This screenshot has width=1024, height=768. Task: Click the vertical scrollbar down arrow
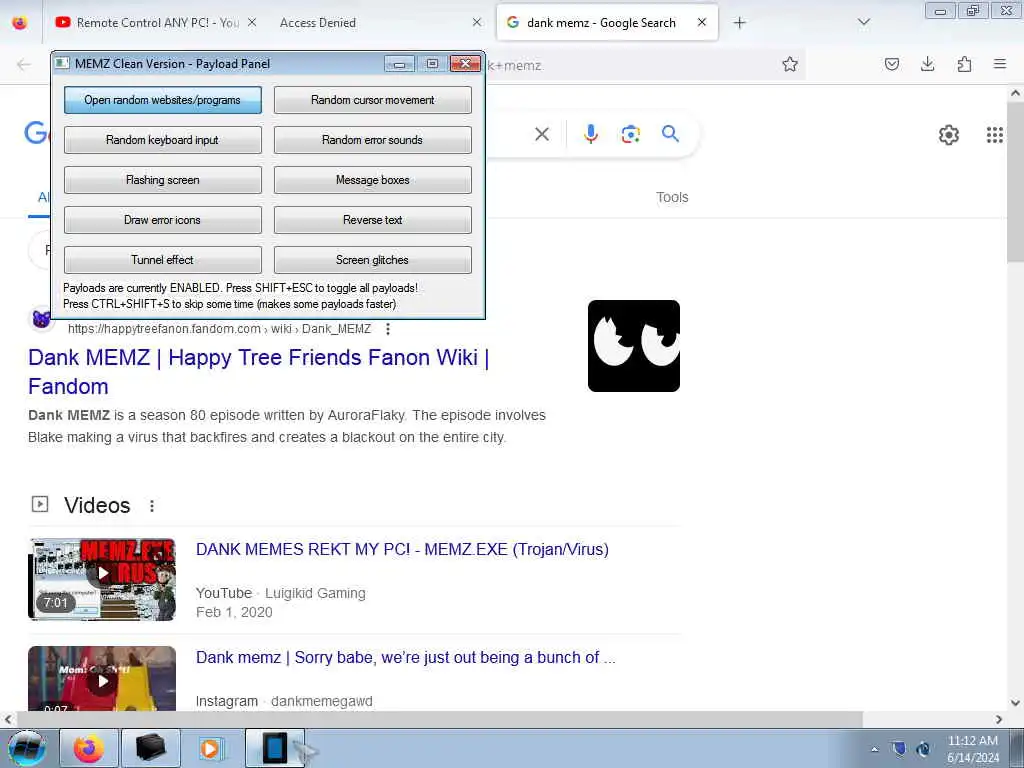(x=1016, y=703)
